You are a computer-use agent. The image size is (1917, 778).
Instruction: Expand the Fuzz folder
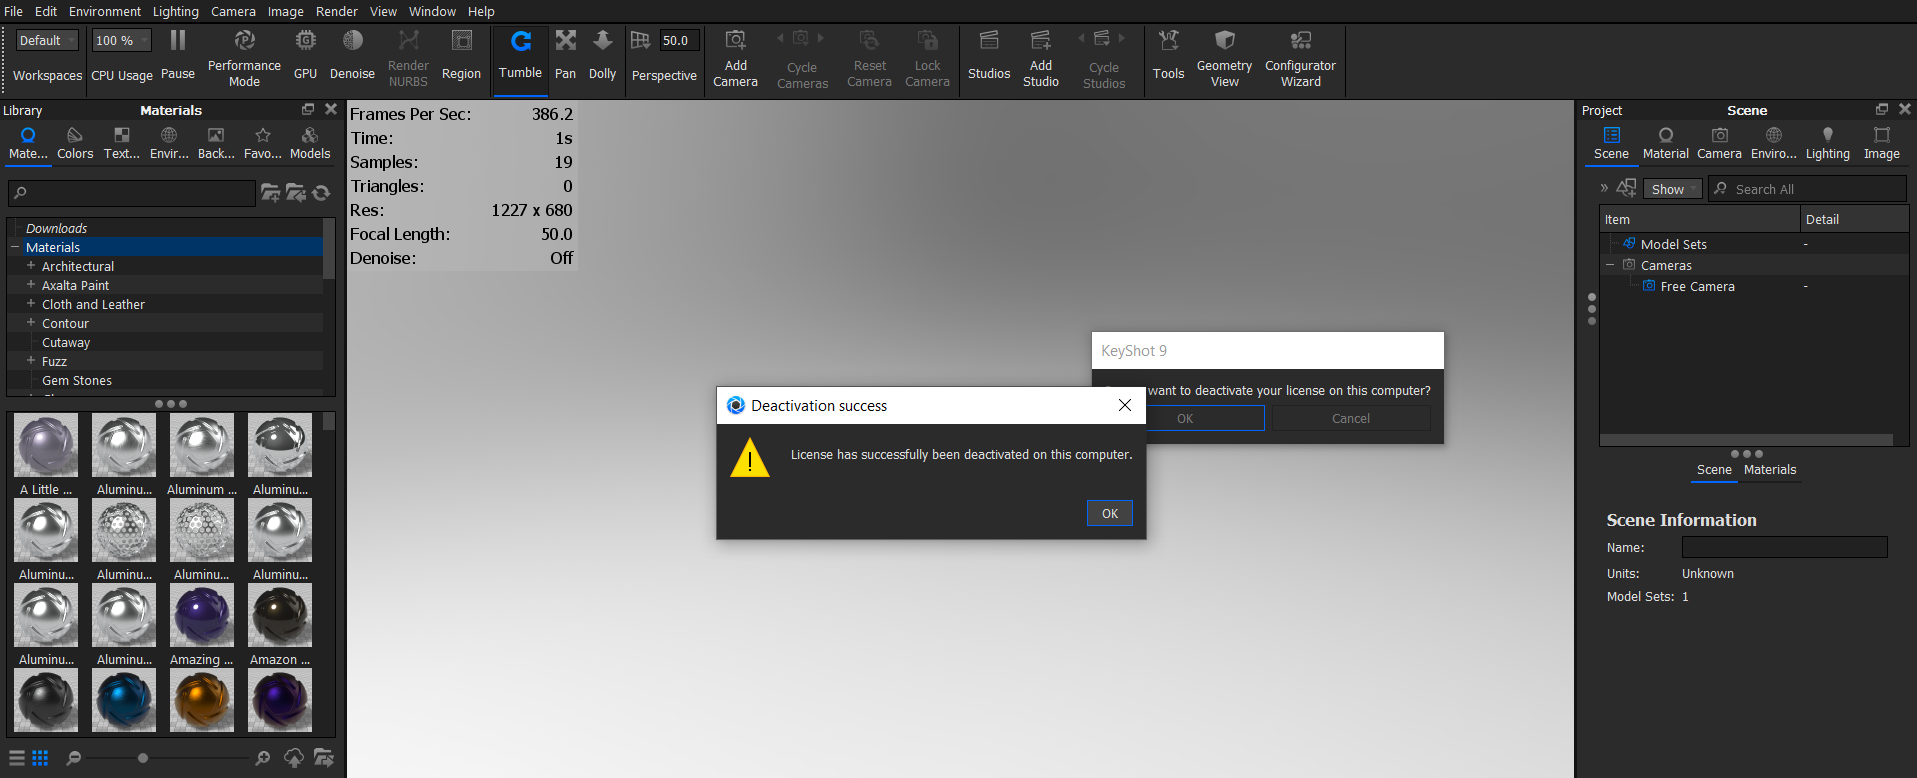[x=31, y=361]
